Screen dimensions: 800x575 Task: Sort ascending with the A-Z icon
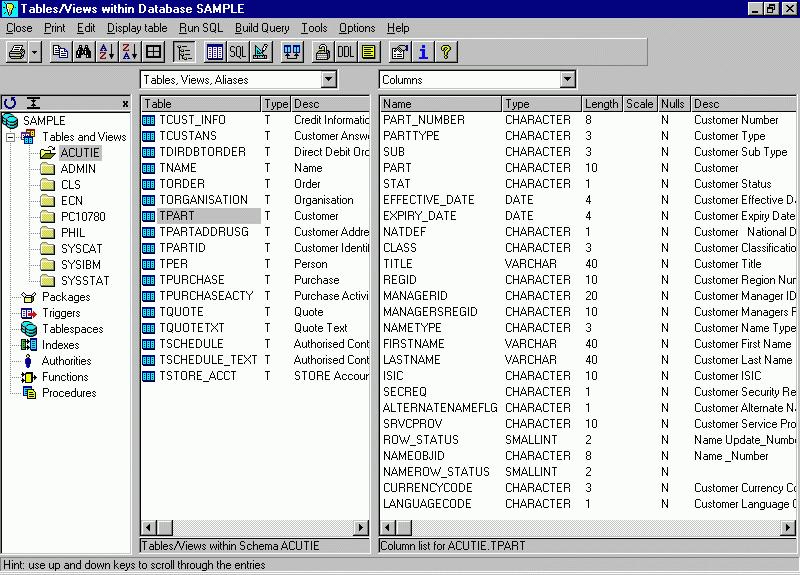pyautogui.click(x=107, y=52)
